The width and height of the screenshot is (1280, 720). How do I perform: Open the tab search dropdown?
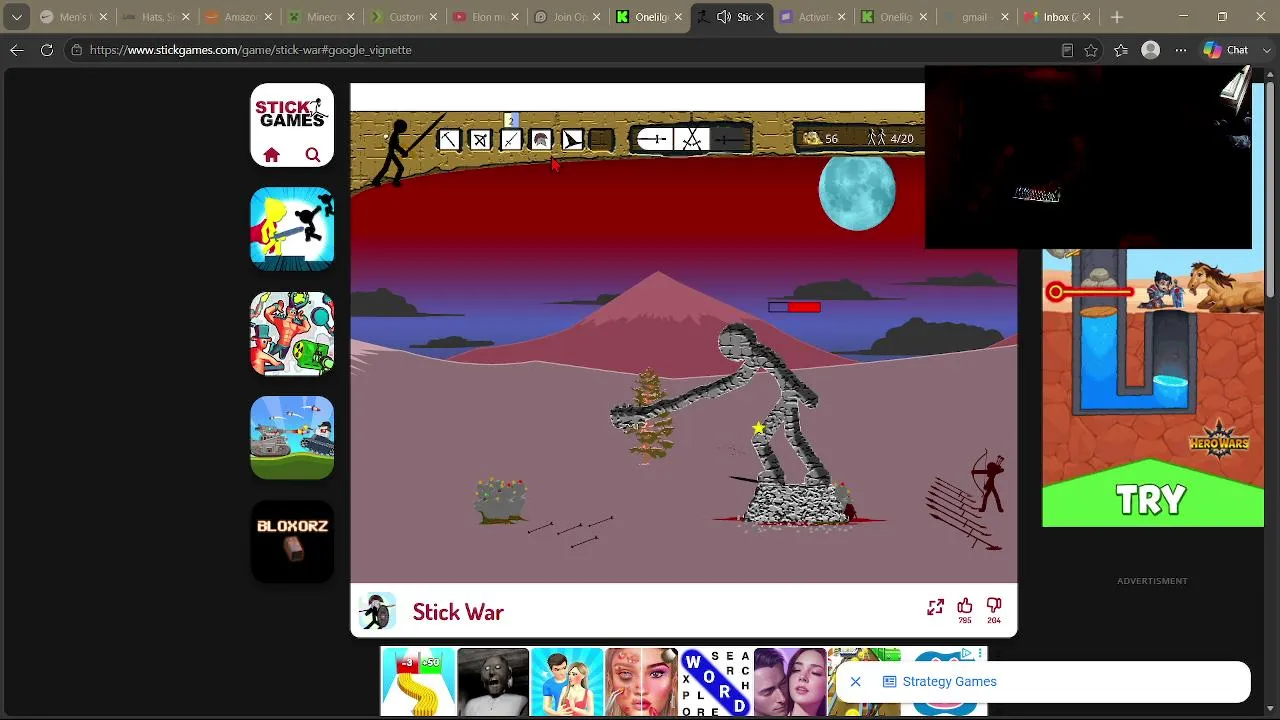pos(16,17)
